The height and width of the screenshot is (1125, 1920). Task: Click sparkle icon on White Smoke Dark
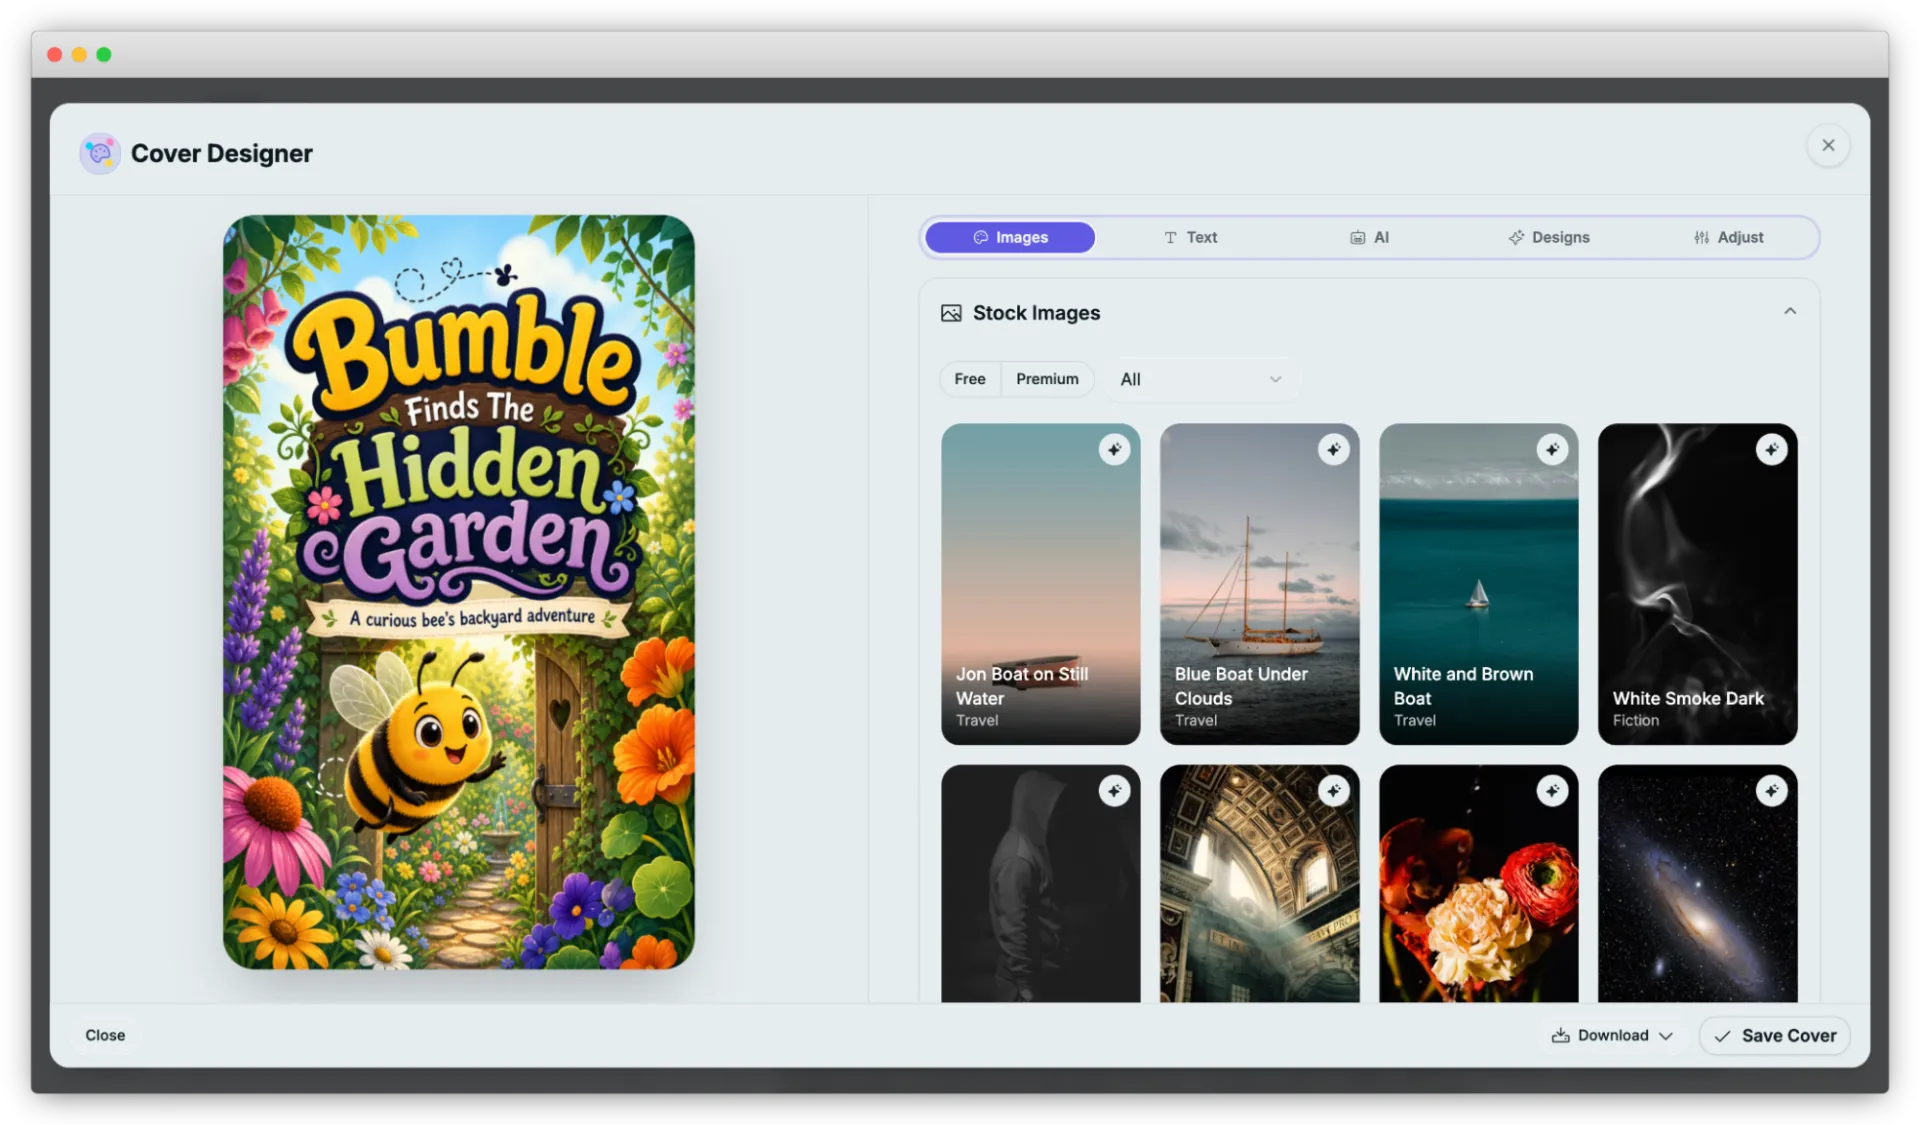point(1771,450)
